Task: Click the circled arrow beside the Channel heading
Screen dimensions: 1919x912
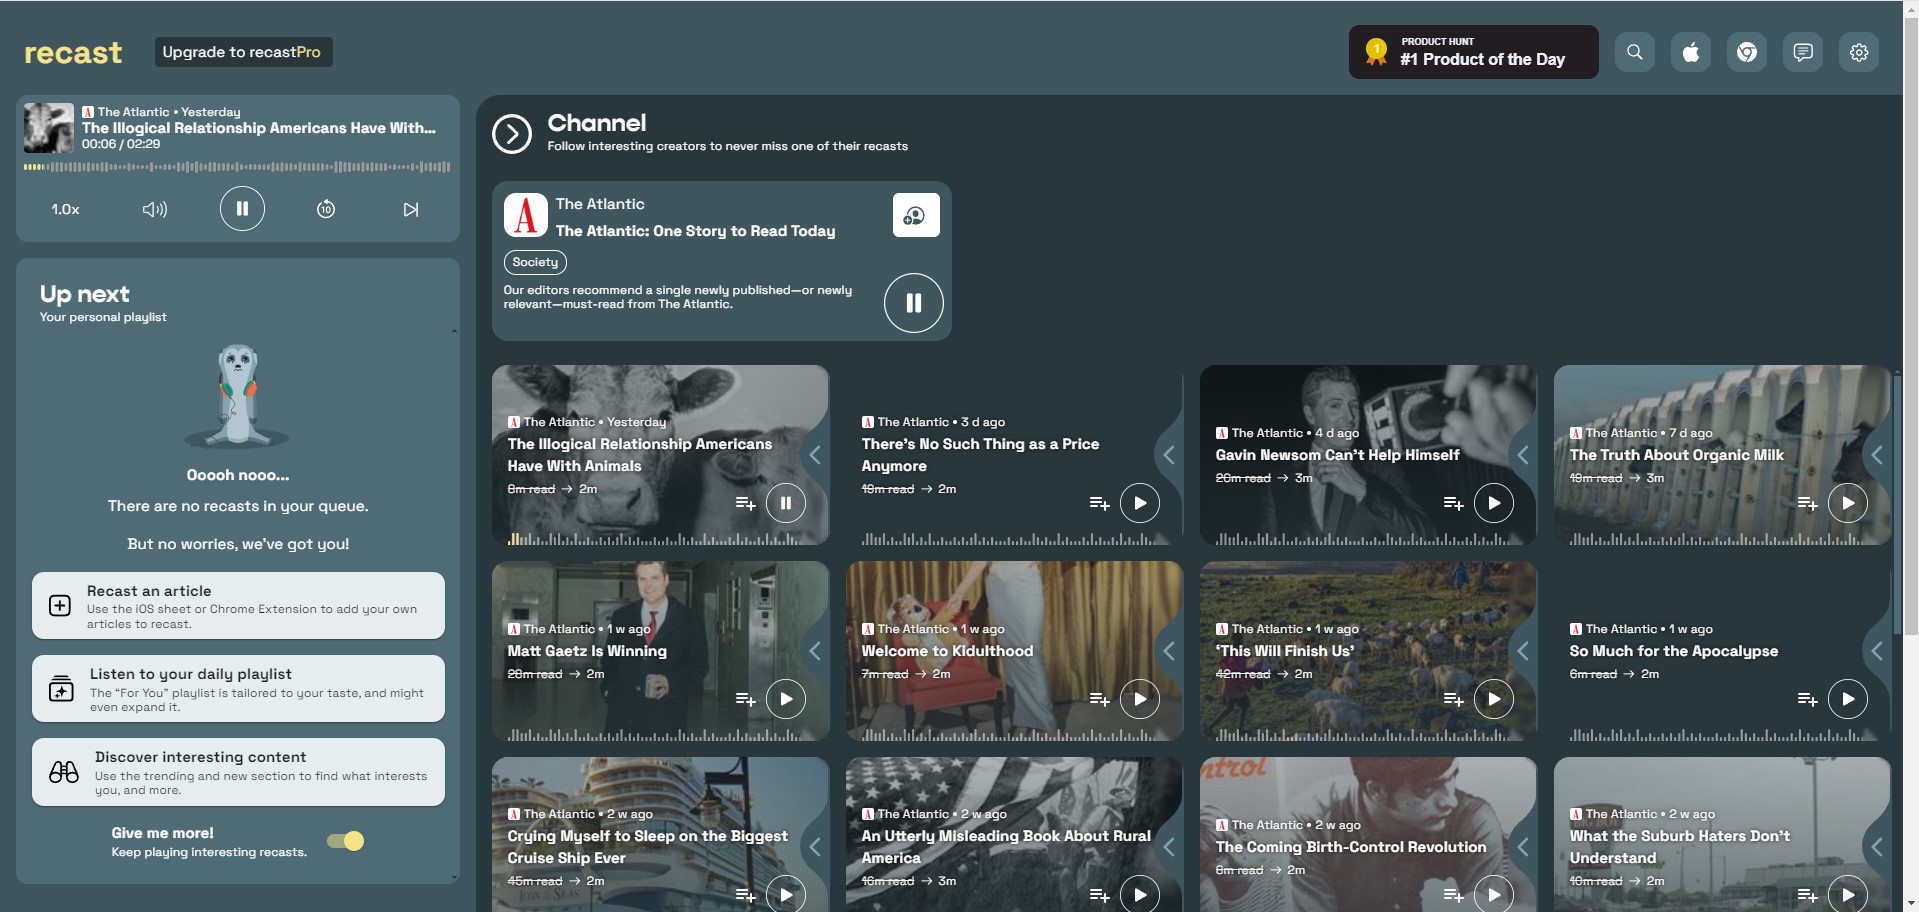Action: (x=512, y=133)
